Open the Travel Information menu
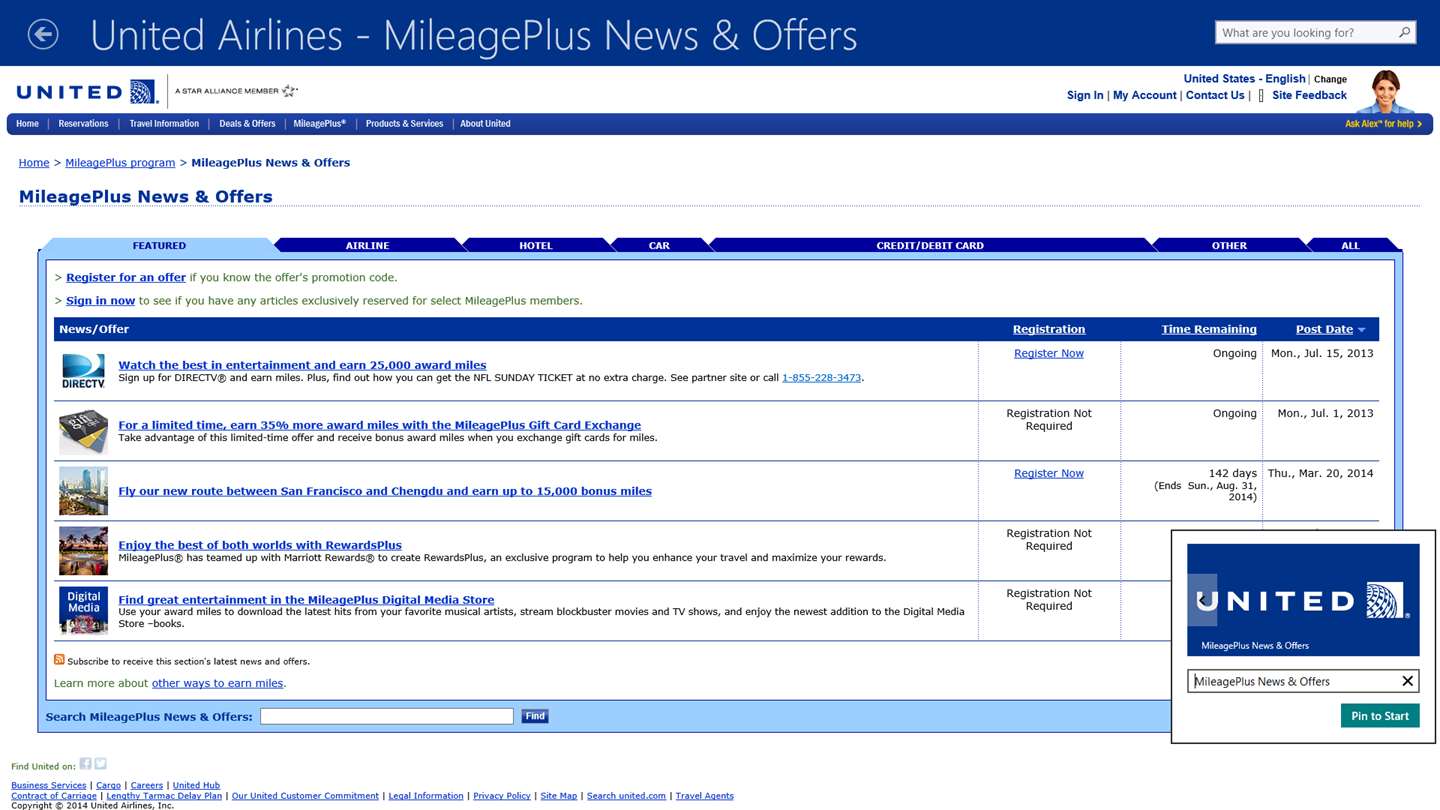This screenshot has height=810, width=1440. pos(164,124)
